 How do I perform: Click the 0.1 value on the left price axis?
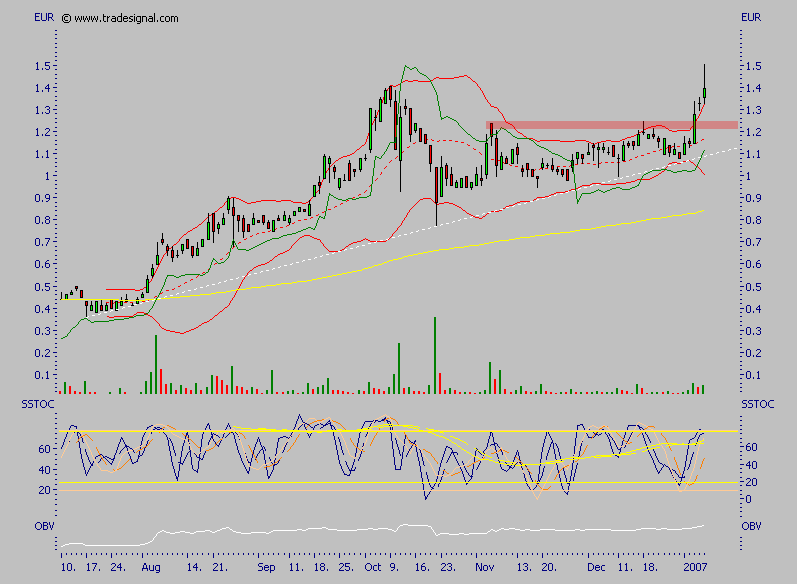coord(42,376)
